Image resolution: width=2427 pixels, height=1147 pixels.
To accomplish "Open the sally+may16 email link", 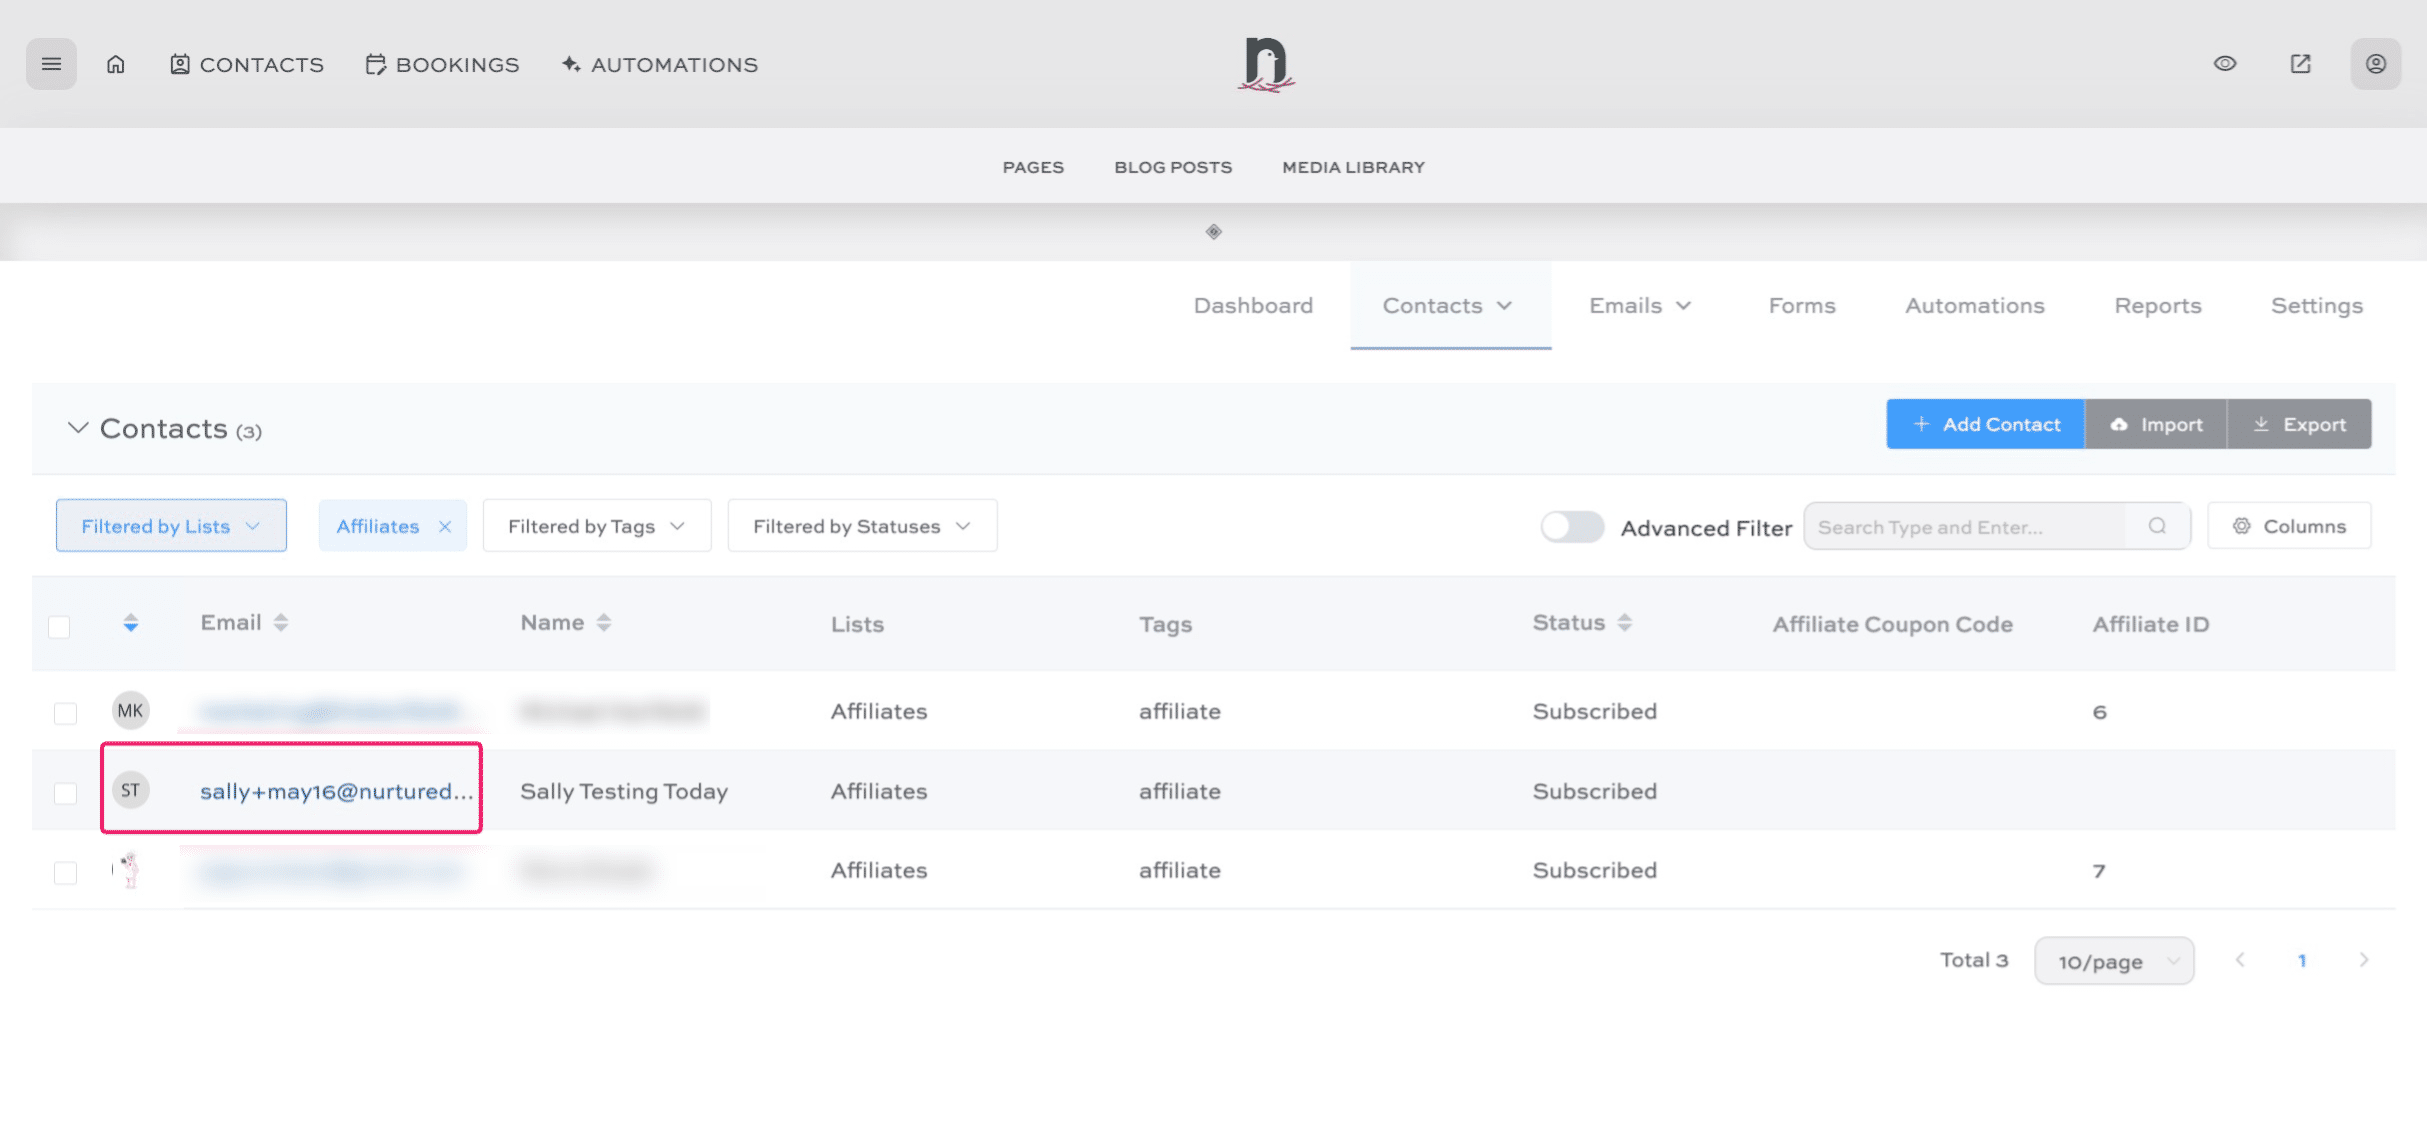I will tap(336, 791).
